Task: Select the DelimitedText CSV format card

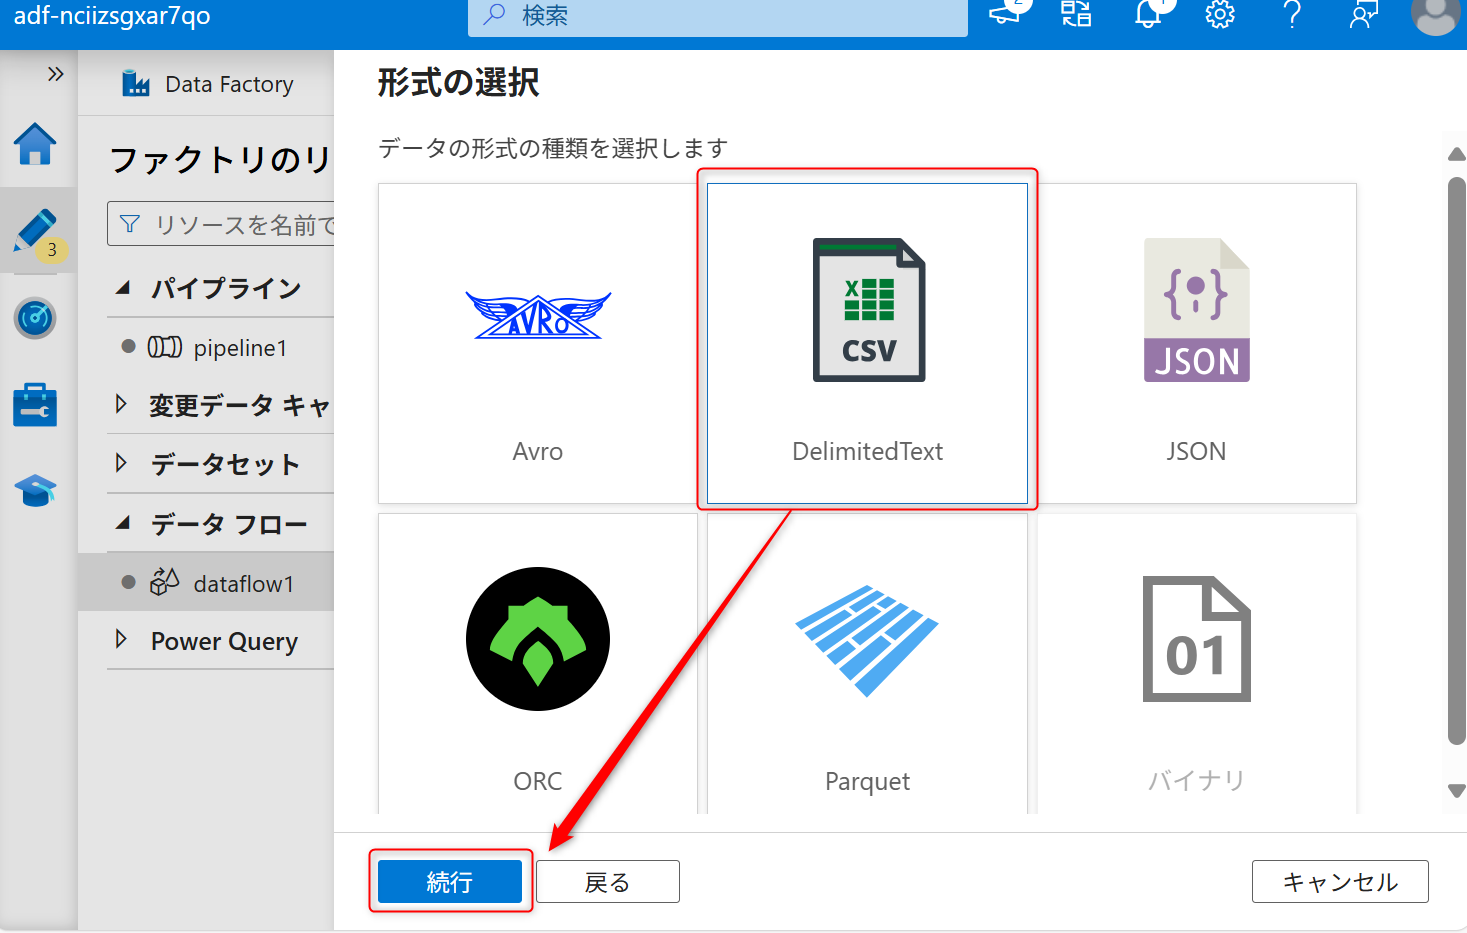Action: pyautogui.click(x=866, y=342)
